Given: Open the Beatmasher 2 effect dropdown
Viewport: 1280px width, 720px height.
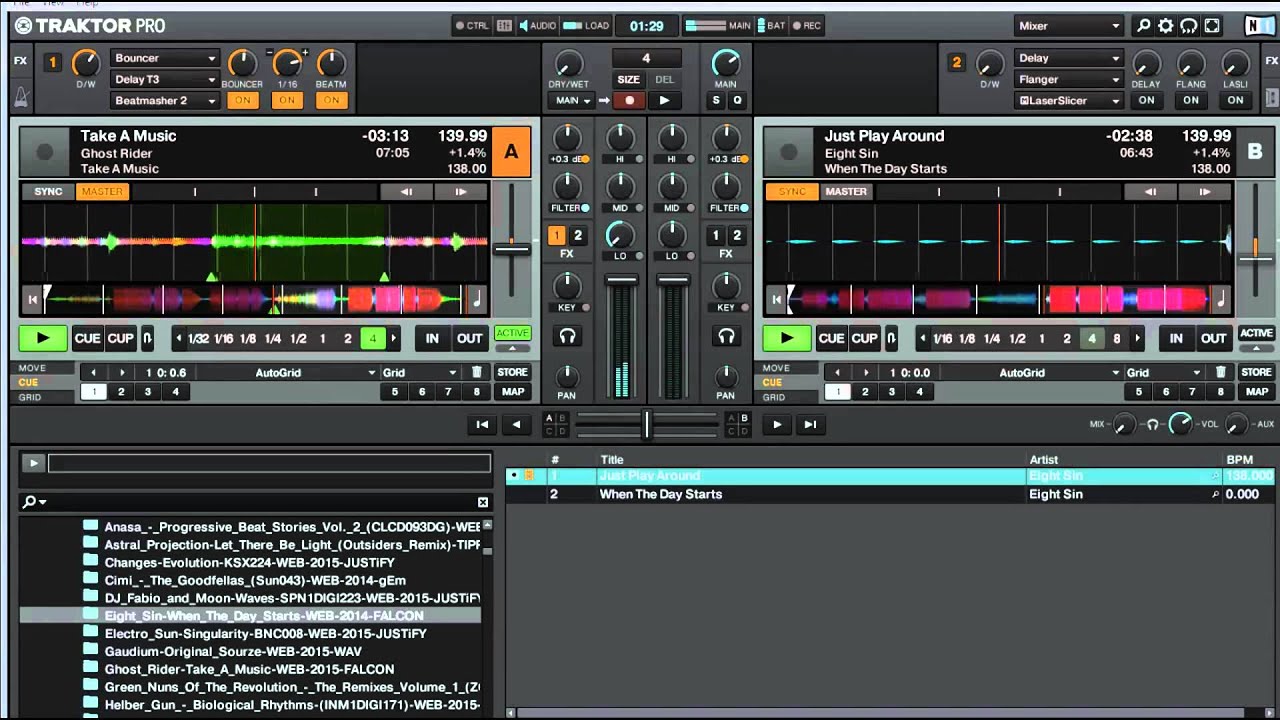Looking at the screenshot, I should (165, 100).
